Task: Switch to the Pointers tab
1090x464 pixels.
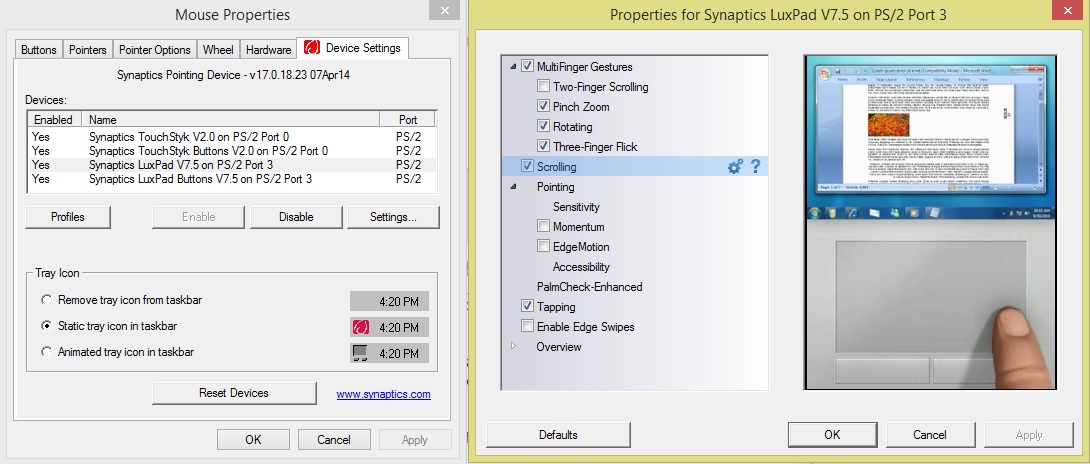Action: [x=88, y=49]
